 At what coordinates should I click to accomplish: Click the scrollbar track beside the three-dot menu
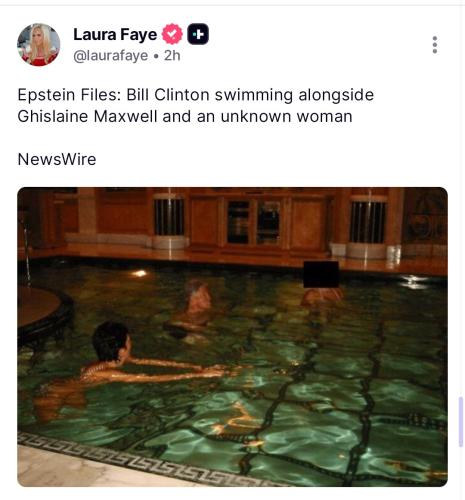(x=461, y=45)
